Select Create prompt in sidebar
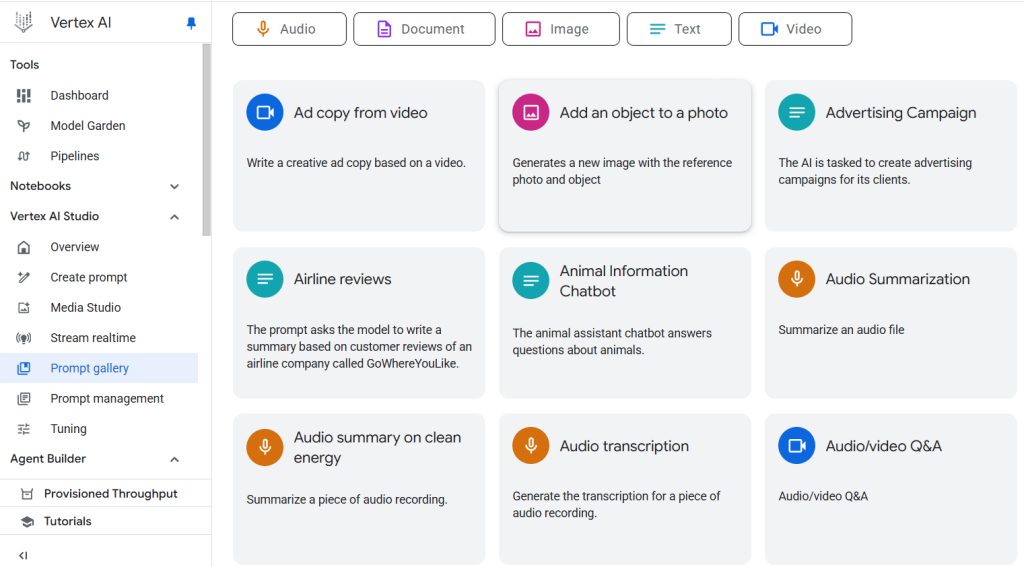The width and height of the screenshot is (1024, 567). coord(89,278)
